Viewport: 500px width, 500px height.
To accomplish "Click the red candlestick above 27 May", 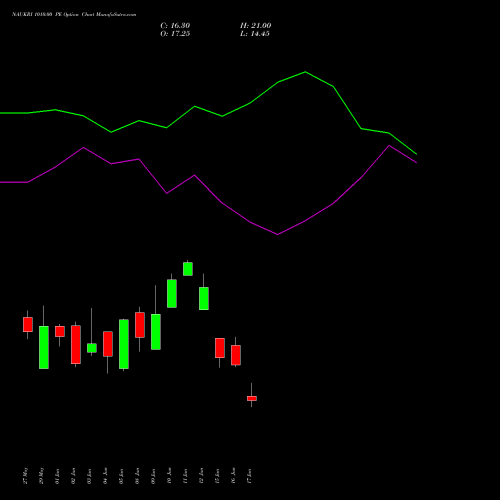I will click(x=28, y=324).
